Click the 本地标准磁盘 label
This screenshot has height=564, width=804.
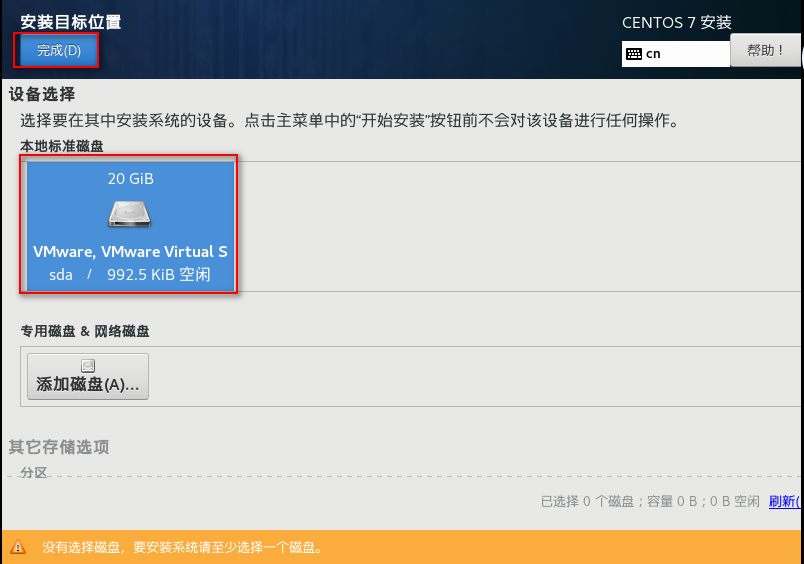coord(62,146)
